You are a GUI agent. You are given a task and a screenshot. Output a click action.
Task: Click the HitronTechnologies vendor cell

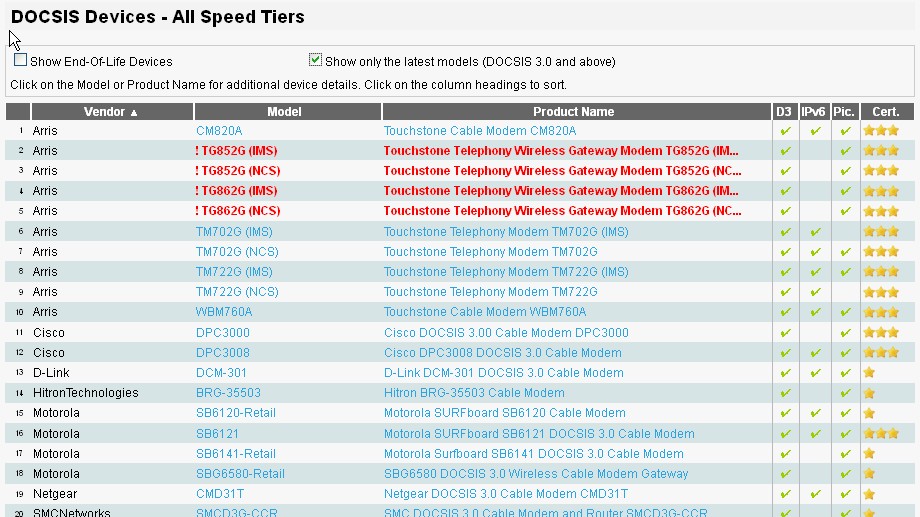86,393
